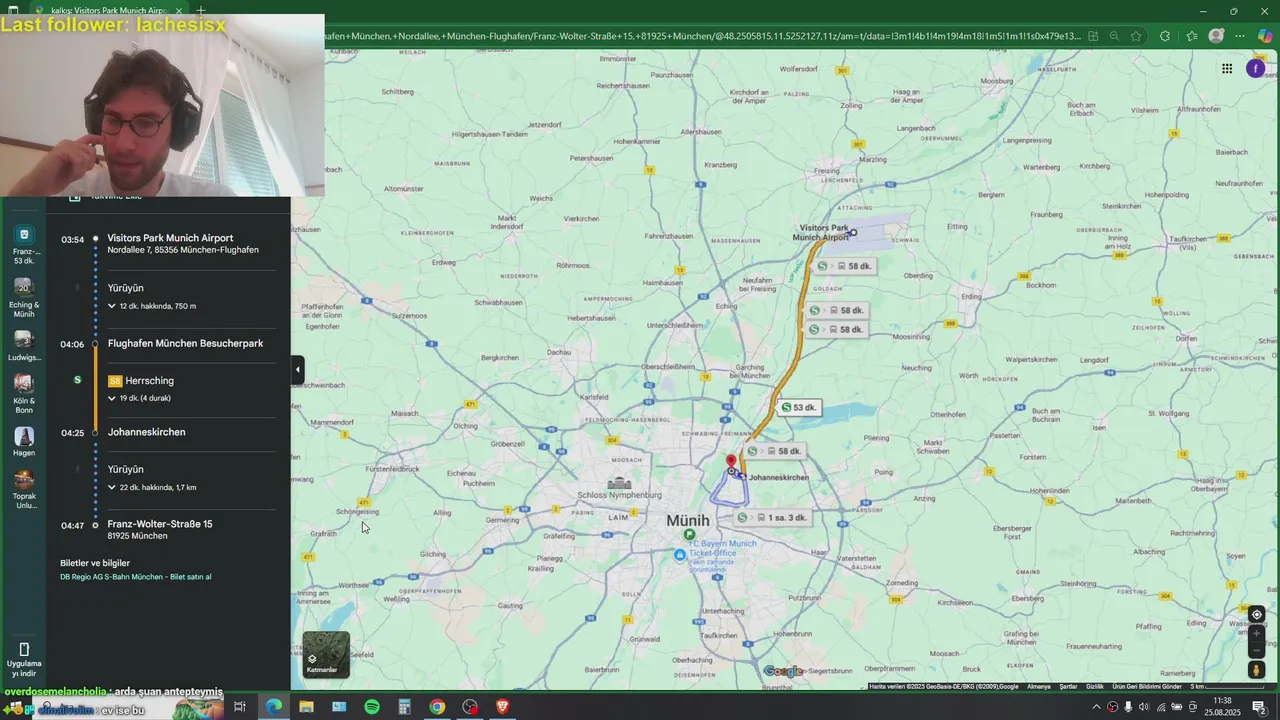
Task: Select the Flughafen München Besucherpark stop
Action: point(185,343)
